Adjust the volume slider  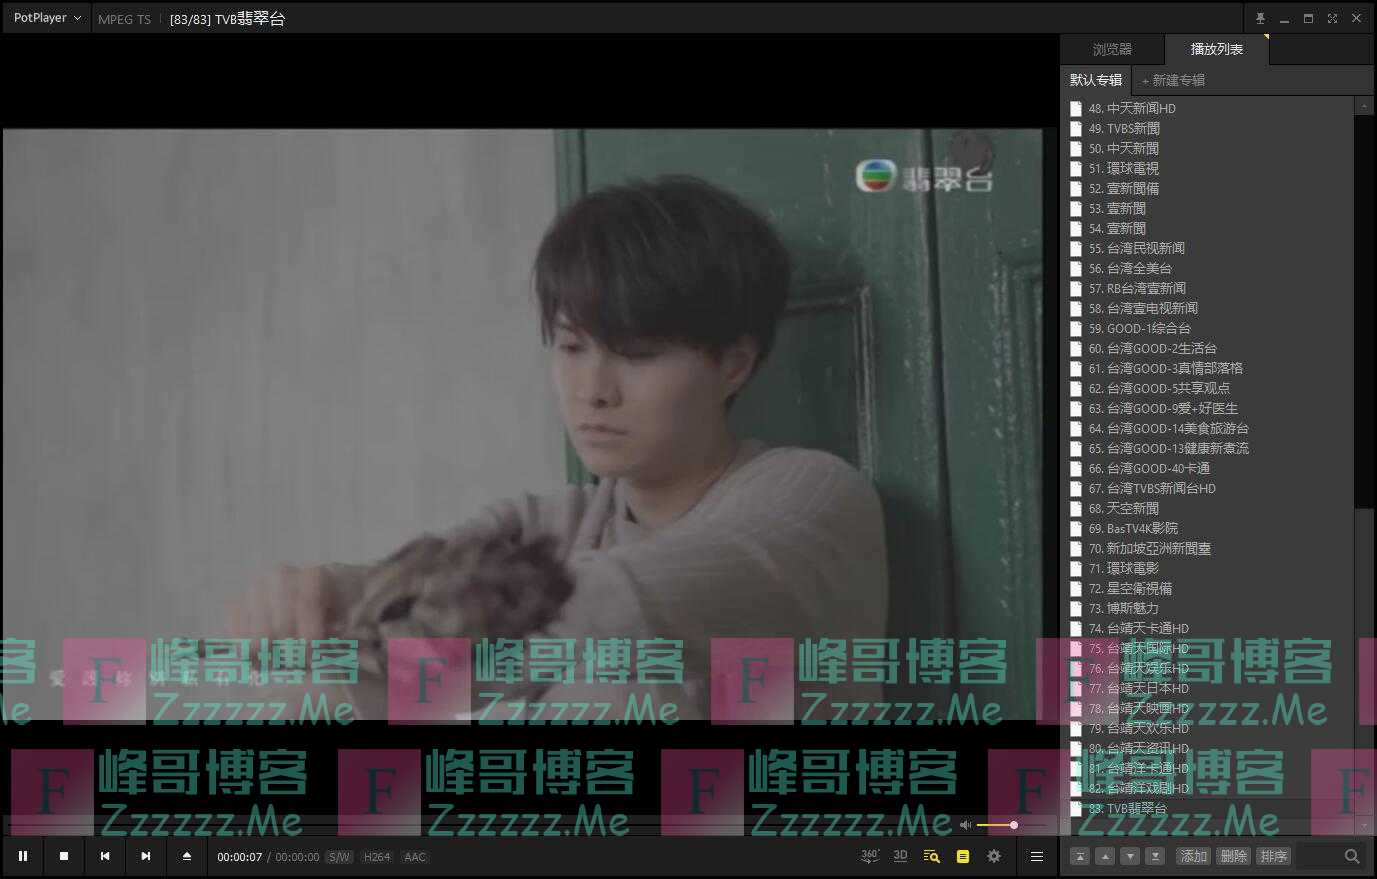997,825
